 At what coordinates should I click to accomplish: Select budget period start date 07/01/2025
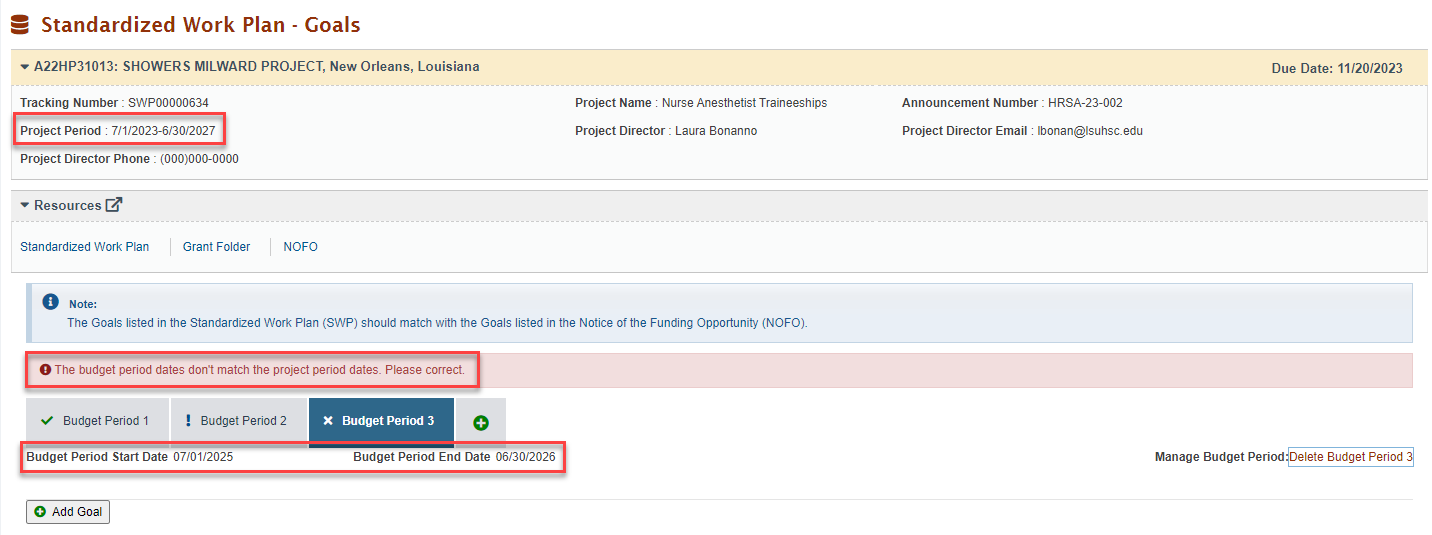pyautogui.click(x=203, y=457)
